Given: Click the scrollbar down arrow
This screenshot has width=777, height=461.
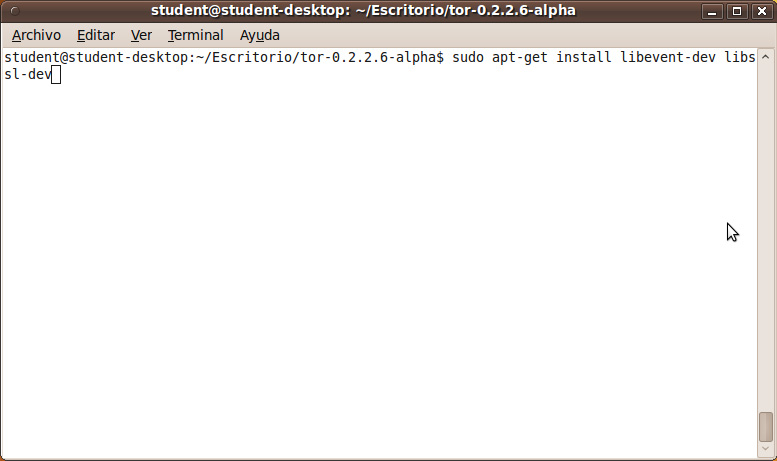Looking at the screenshot, I should click(x=766, y=449).
